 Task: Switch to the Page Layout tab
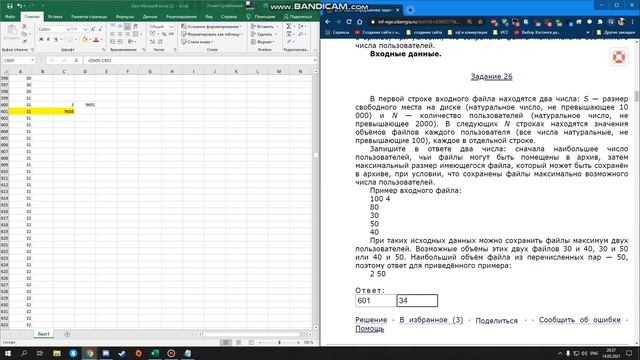pos(89,17)
